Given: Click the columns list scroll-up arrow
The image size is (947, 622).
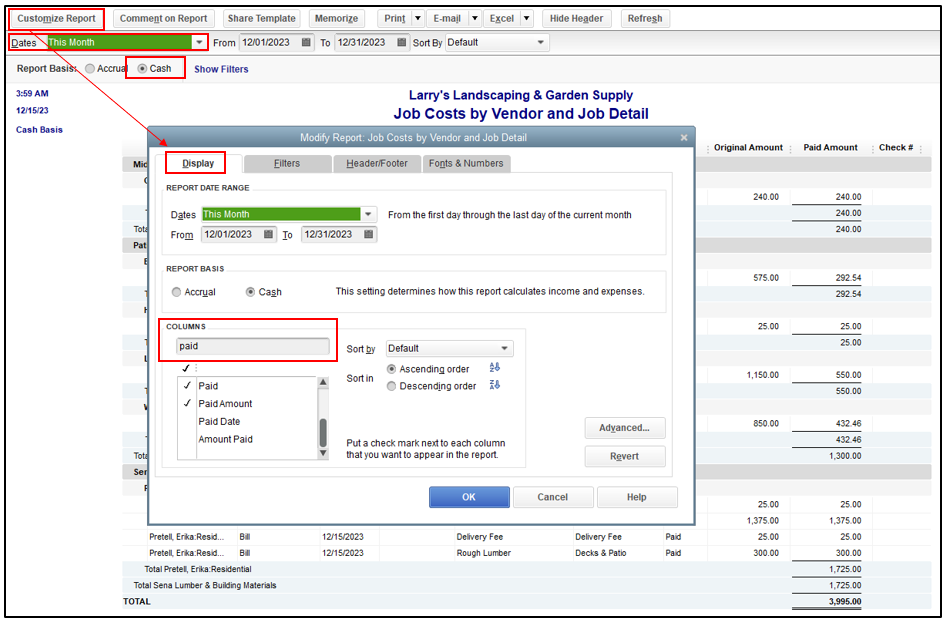Looking at the screenshot, I should [x=323, y=382].
